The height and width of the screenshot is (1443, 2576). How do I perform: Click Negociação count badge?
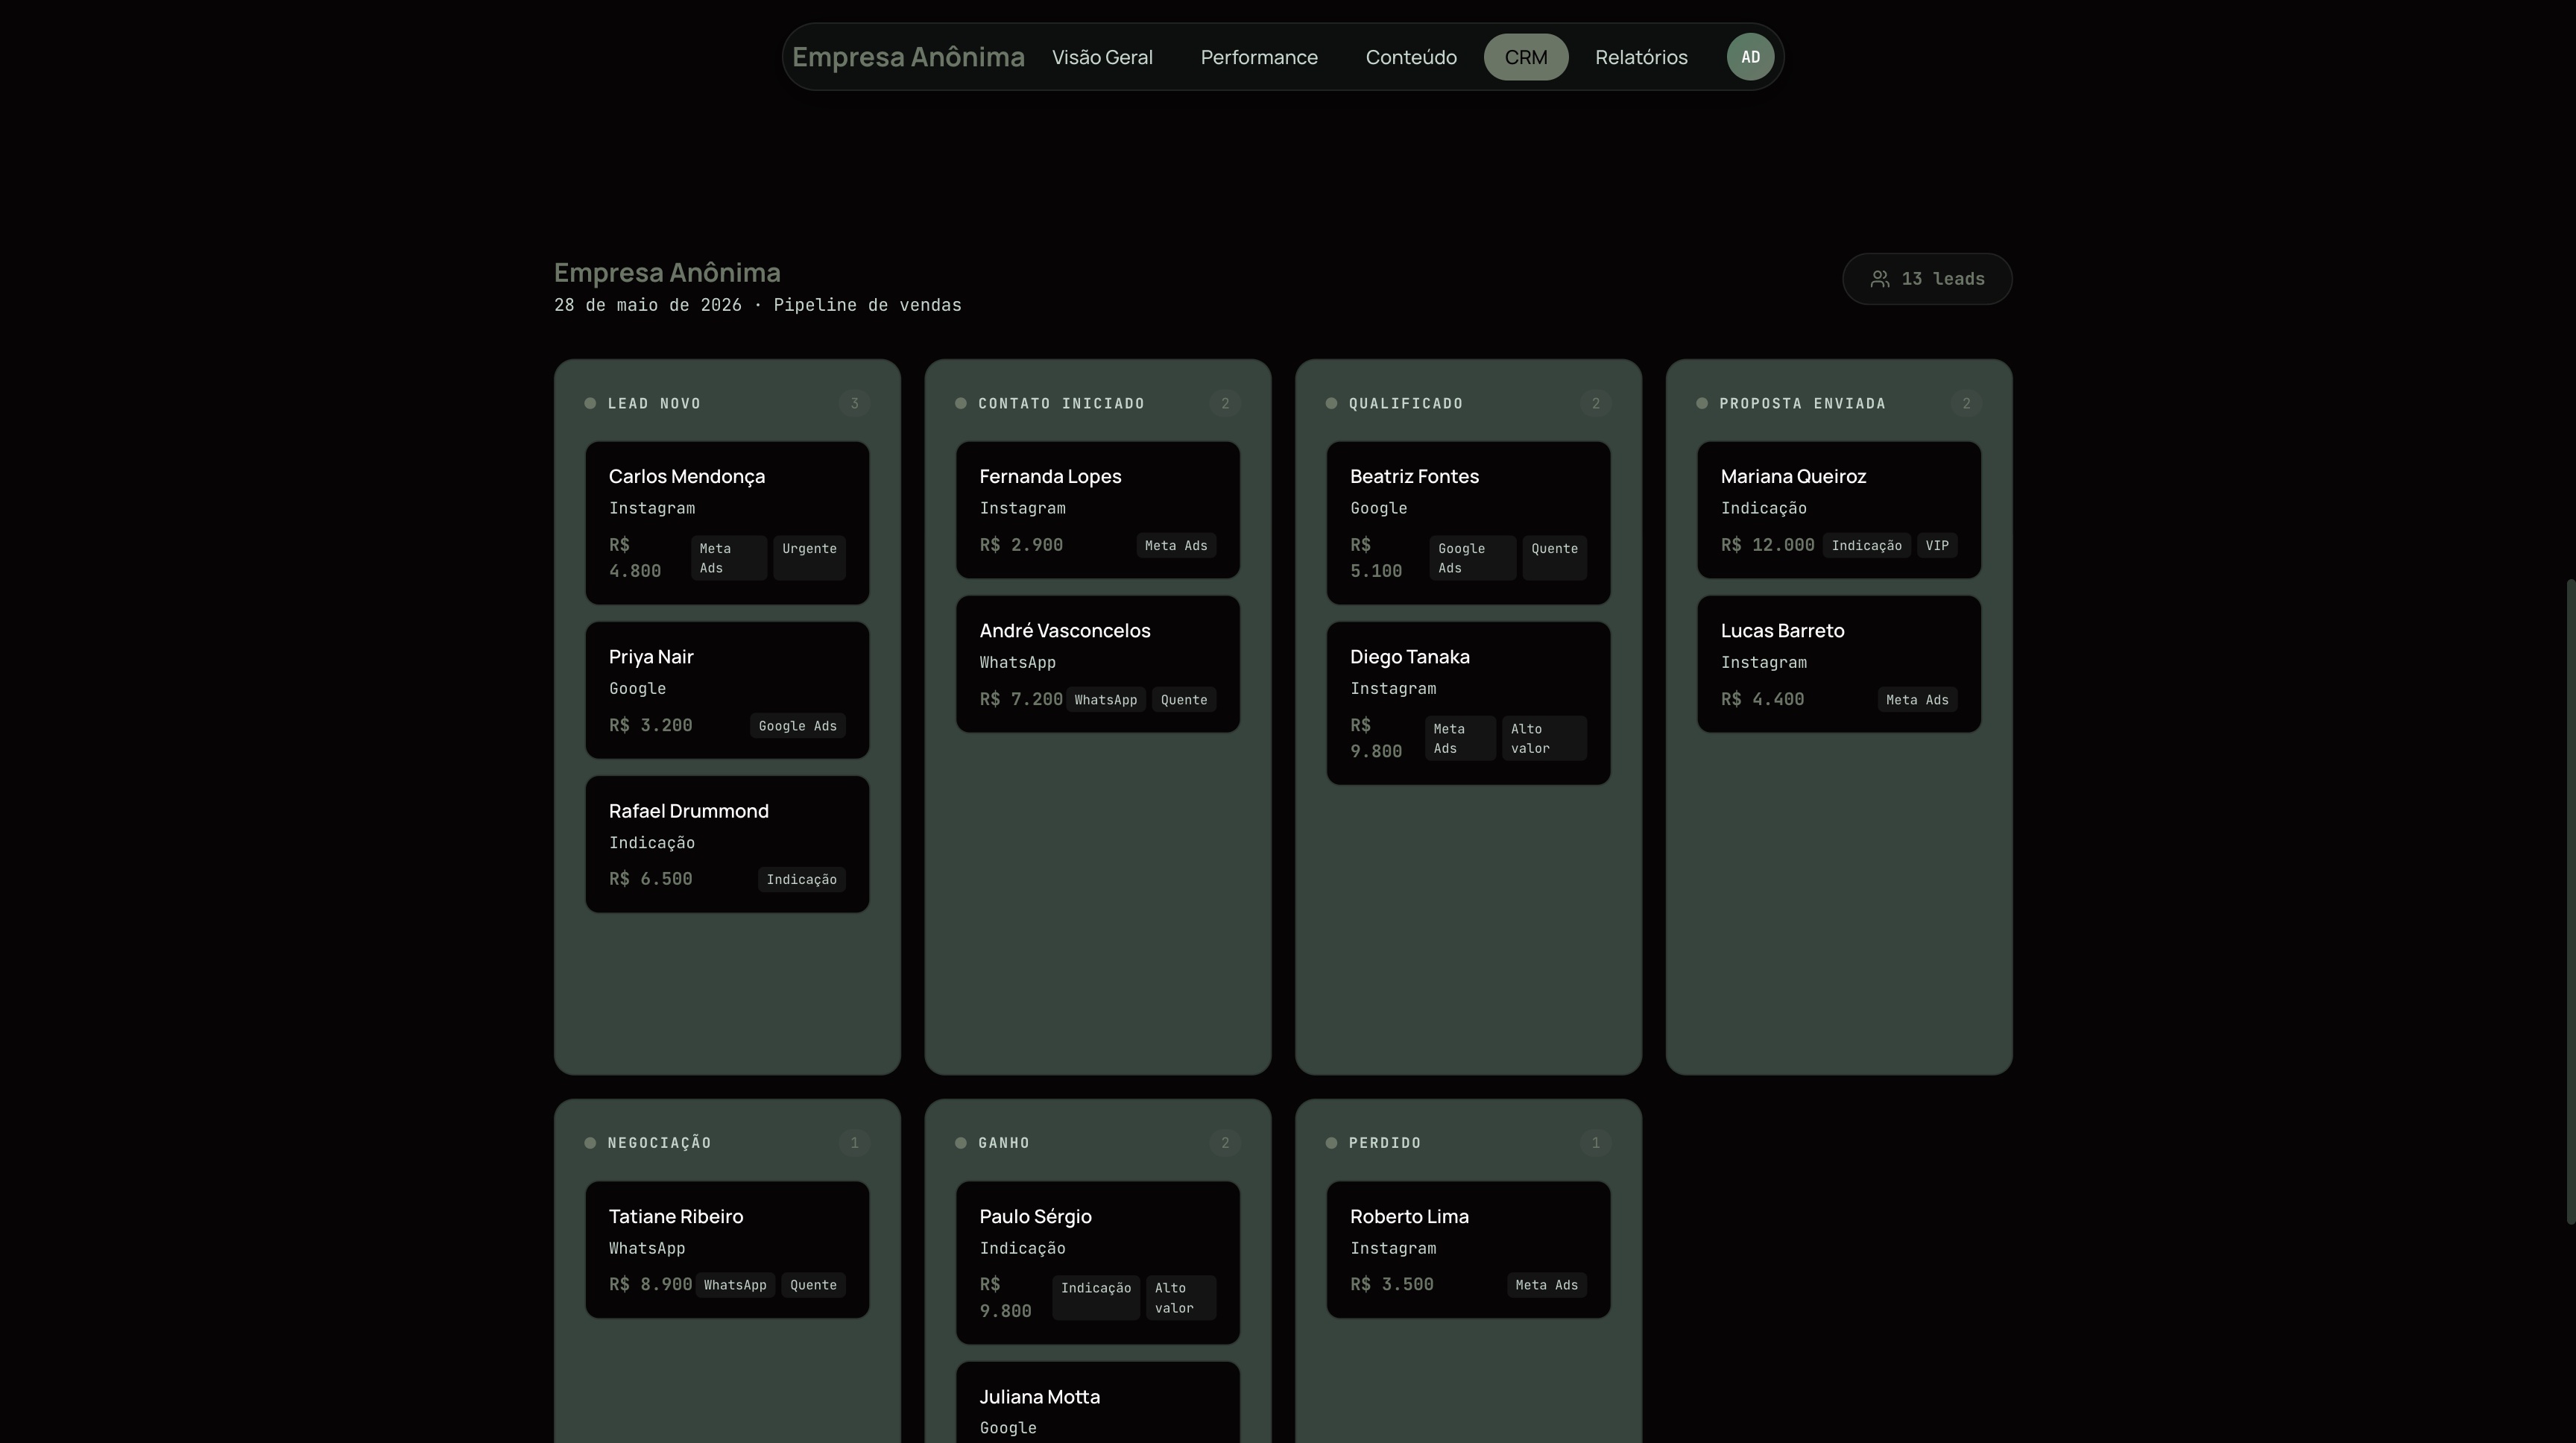[x=854, y=1143]
